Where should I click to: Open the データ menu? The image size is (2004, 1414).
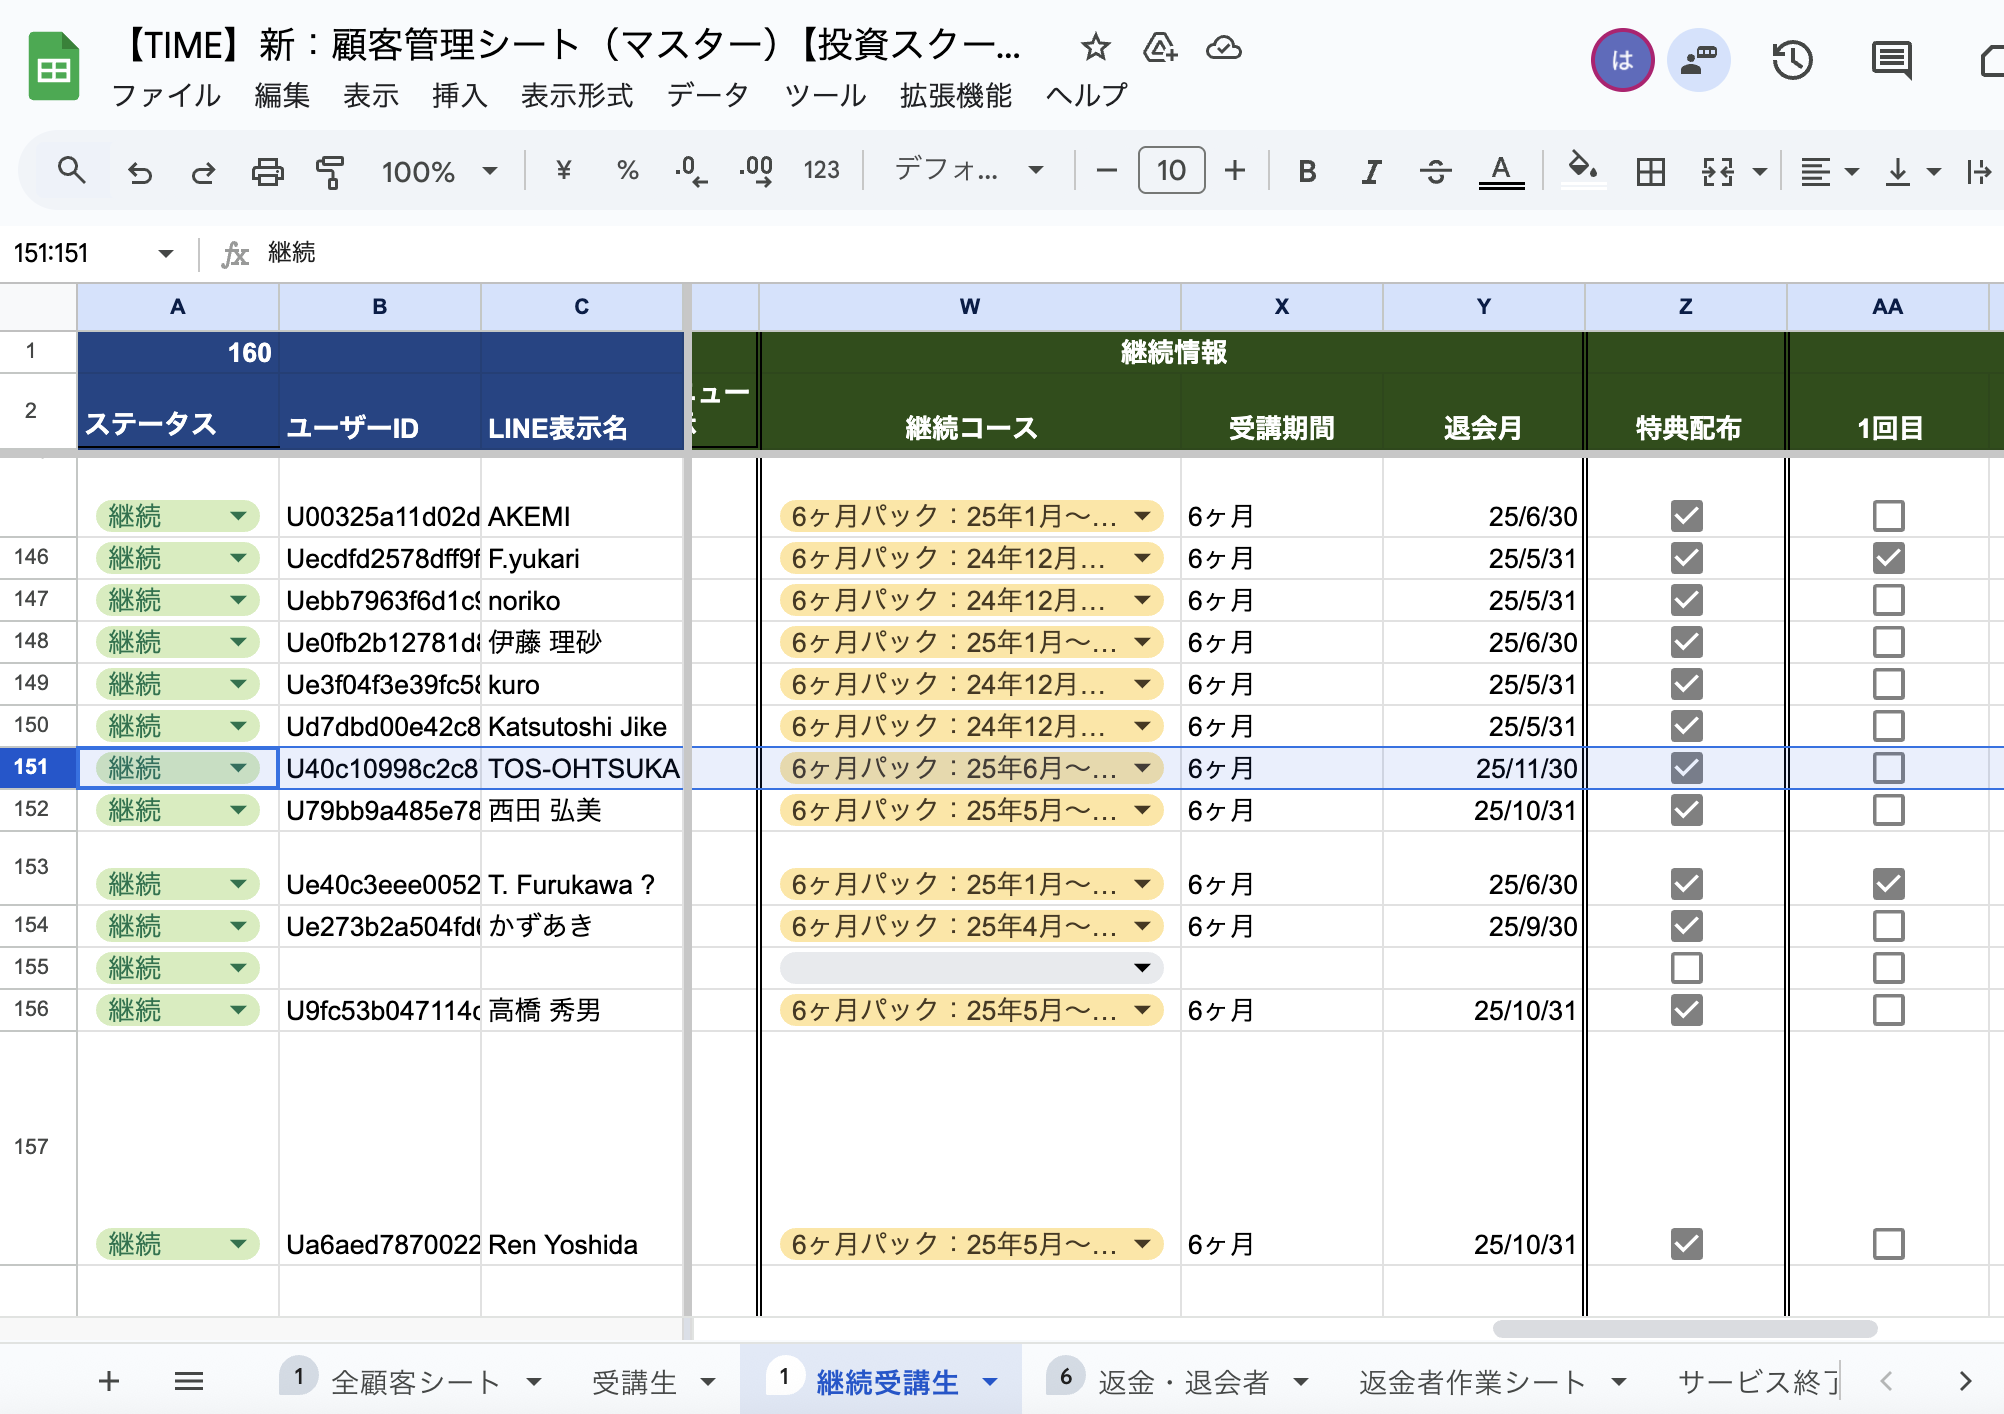point(706,96)
